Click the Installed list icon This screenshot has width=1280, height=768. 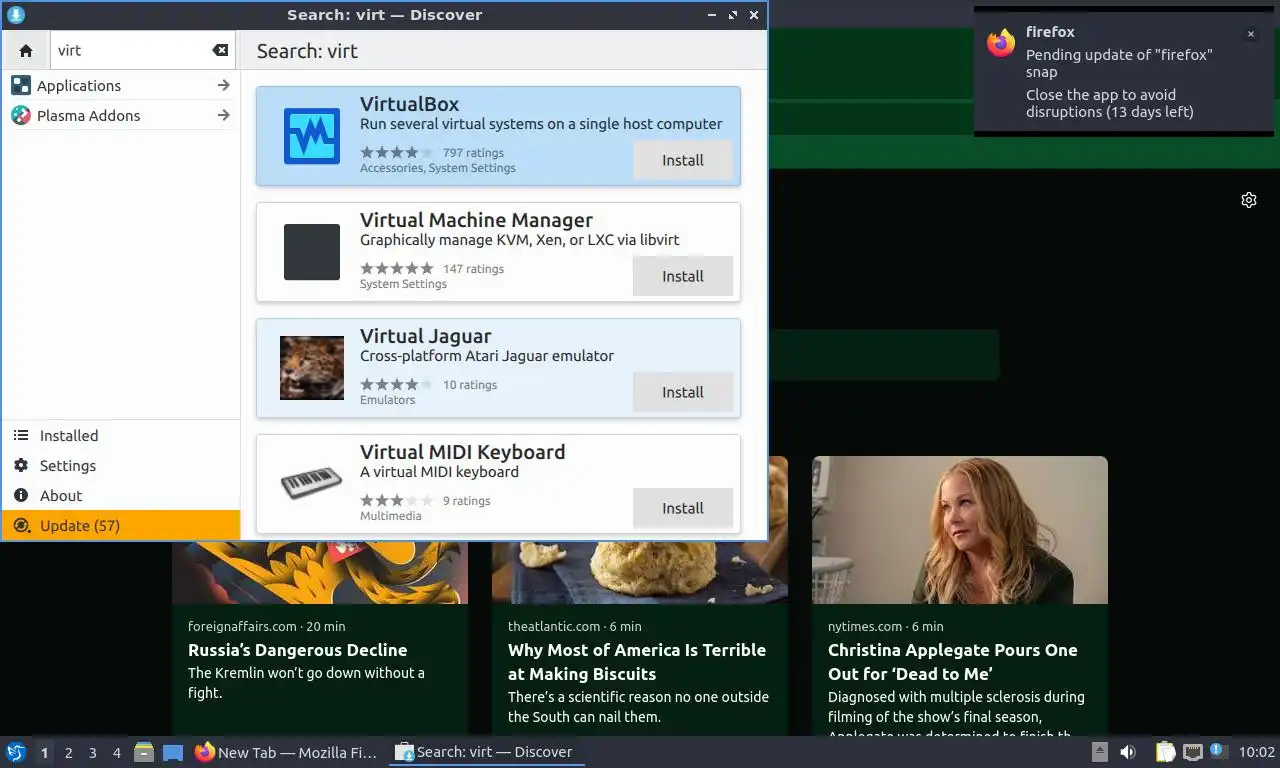pyautogui.click(x=20, y=436)
